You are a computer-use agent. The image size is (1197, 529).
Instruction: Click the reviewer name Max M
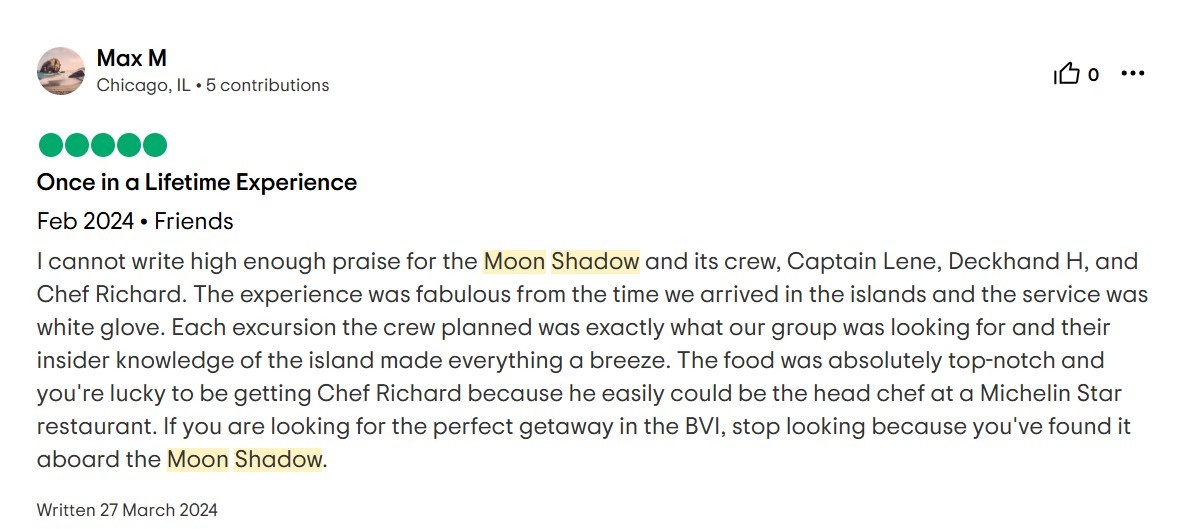131,59
